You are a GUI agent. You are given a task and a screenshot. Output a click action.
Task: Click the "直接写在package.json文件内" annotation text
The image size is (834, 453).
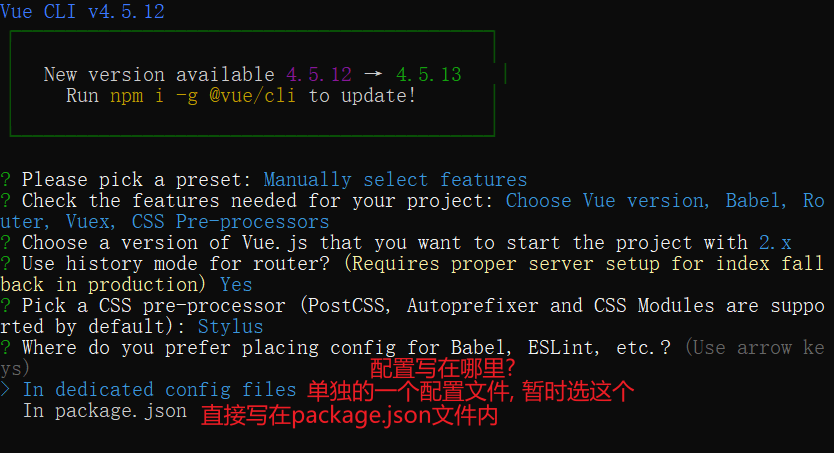click(x=350, y=414)
